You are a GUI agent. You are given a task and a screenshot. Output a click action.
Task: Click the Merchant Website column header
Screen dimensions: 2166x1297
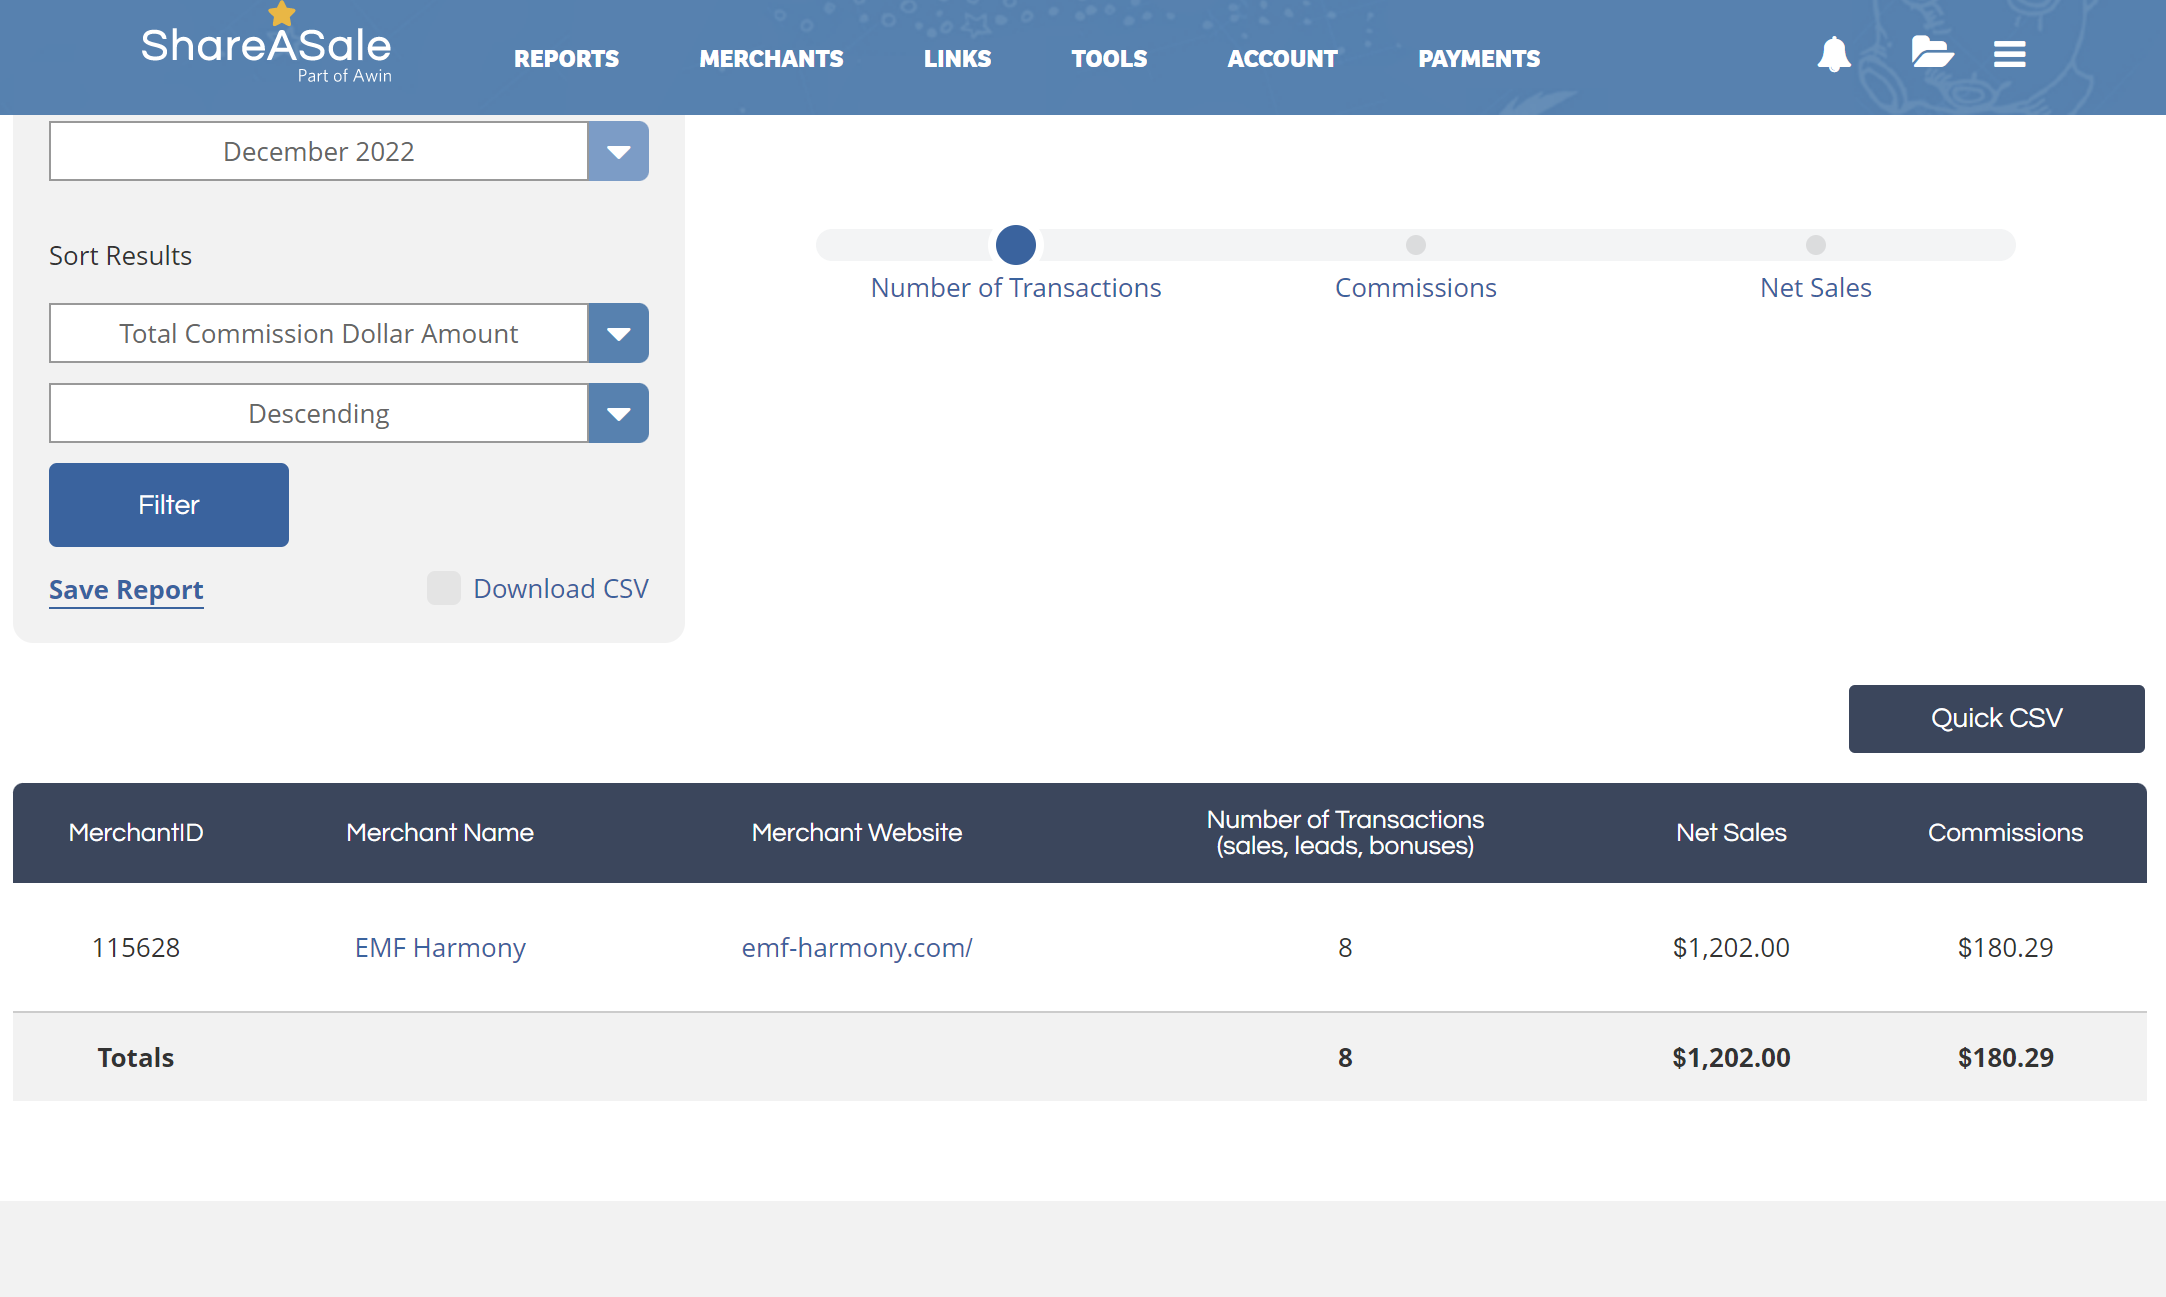click(x=857, y=833)
